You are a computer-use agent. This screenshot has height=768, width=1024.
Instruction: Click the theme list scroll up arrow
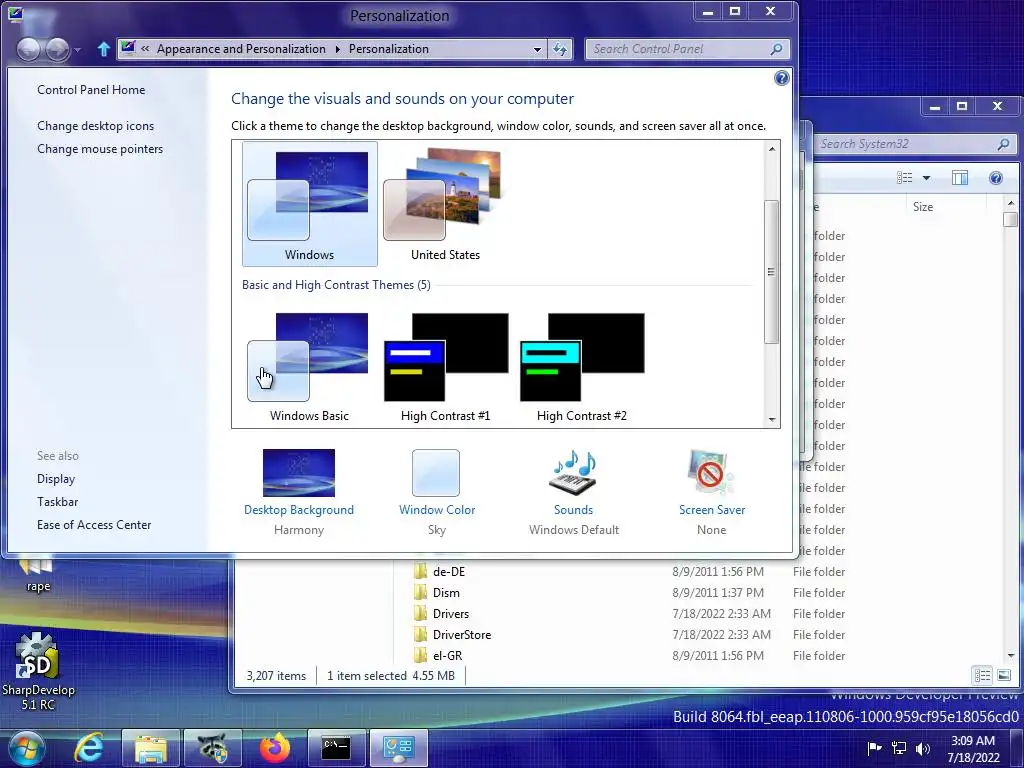[772, 149]
